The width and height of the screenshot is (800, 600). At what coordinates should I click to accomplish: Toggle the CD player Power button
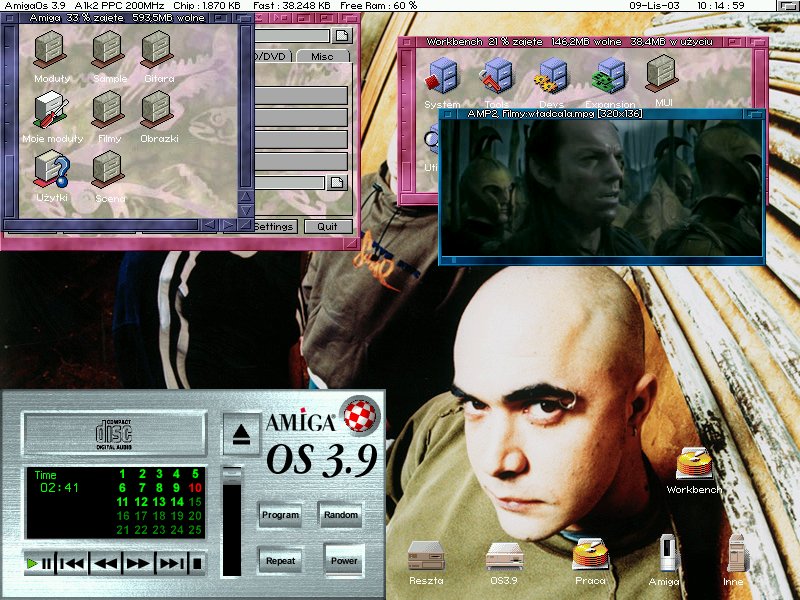pyautogui.click(x=344, y=561)
